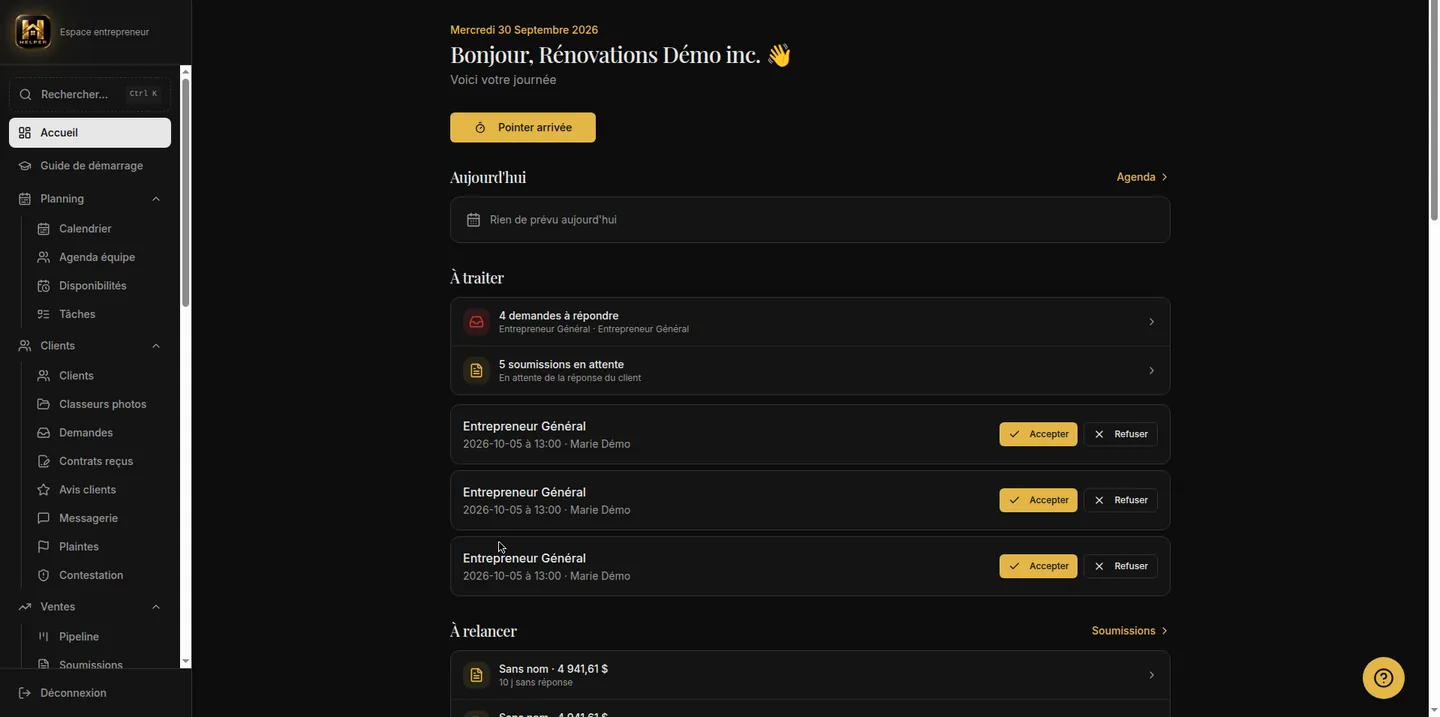Click the Agenda équipe people icon
The width and height of the screenshot is (1440, 717).
pos(43,257)
